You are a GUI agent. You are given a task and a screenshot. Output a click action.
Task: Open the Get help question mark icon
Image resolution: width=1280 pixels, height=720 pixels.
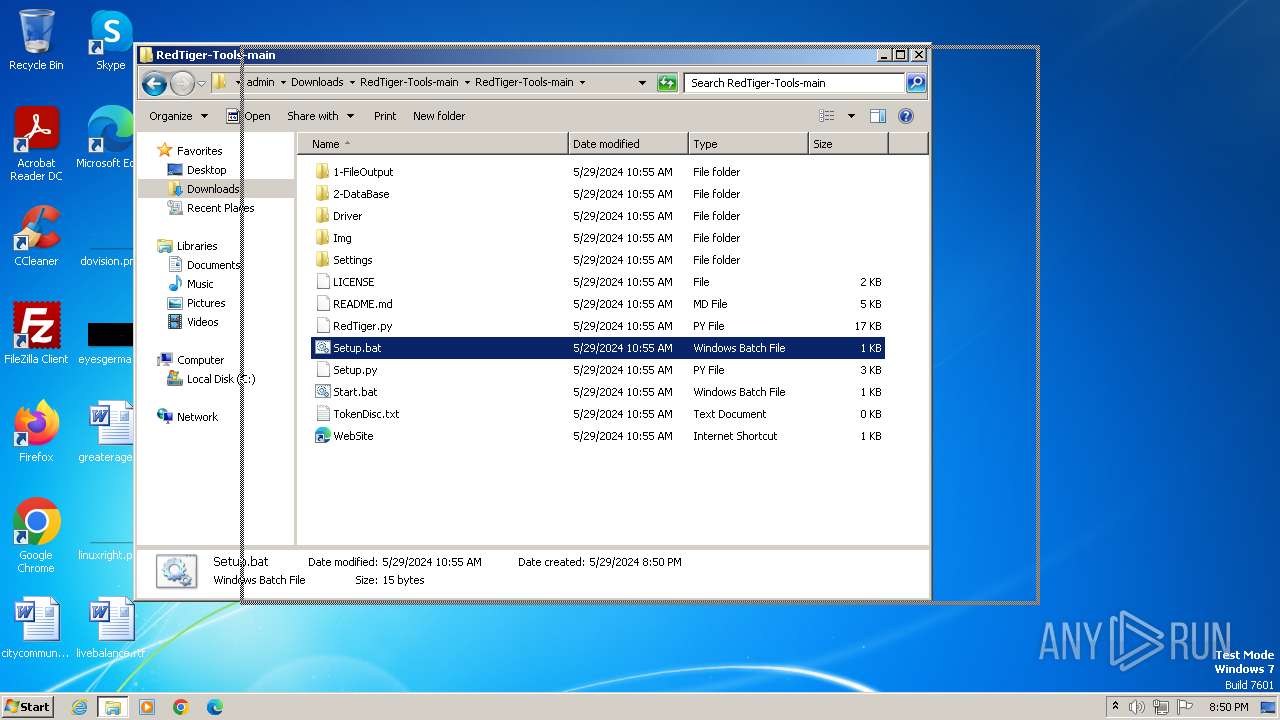pyautogui.click(x=906, y=116)
